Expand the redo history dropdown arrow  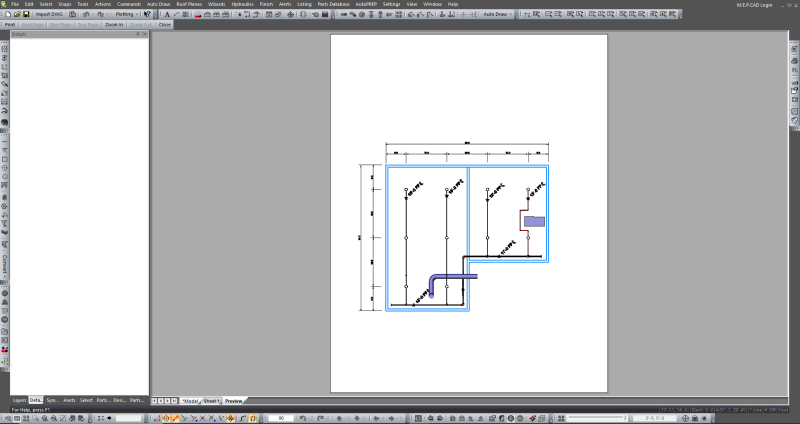(109, 14)
